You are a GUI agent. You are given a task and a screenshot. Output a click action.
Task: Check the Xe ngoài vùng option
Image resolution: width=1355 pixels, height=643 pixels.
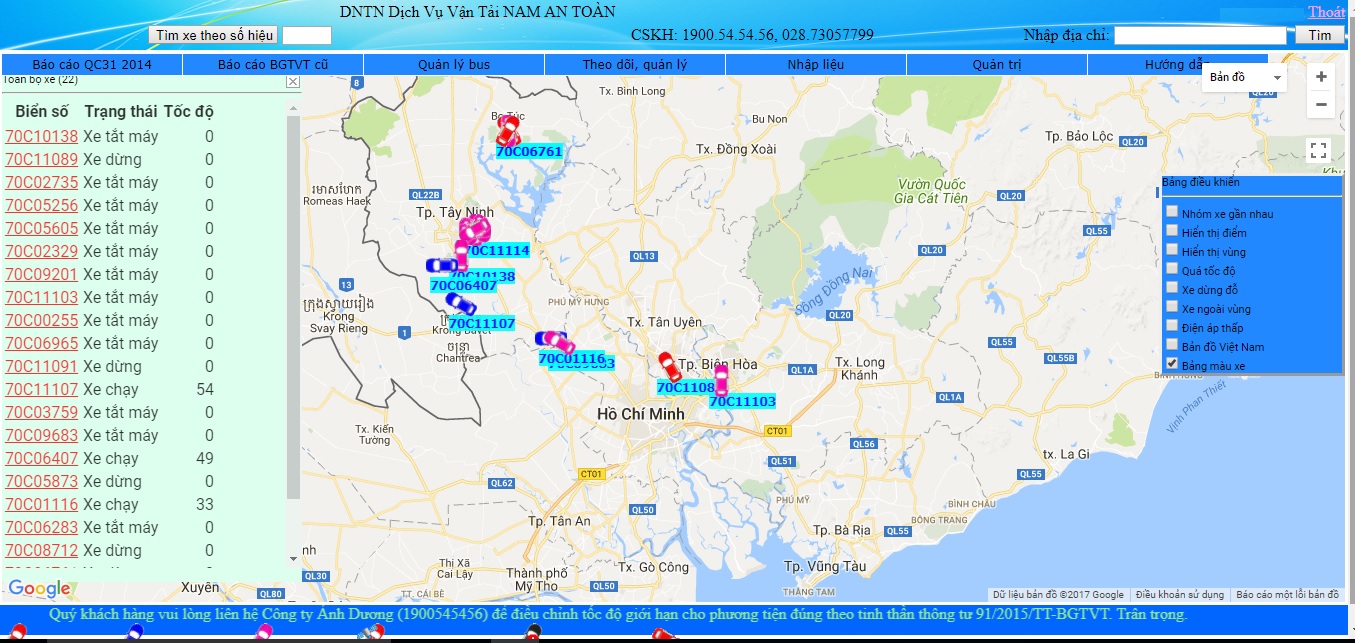[1172, 306]
